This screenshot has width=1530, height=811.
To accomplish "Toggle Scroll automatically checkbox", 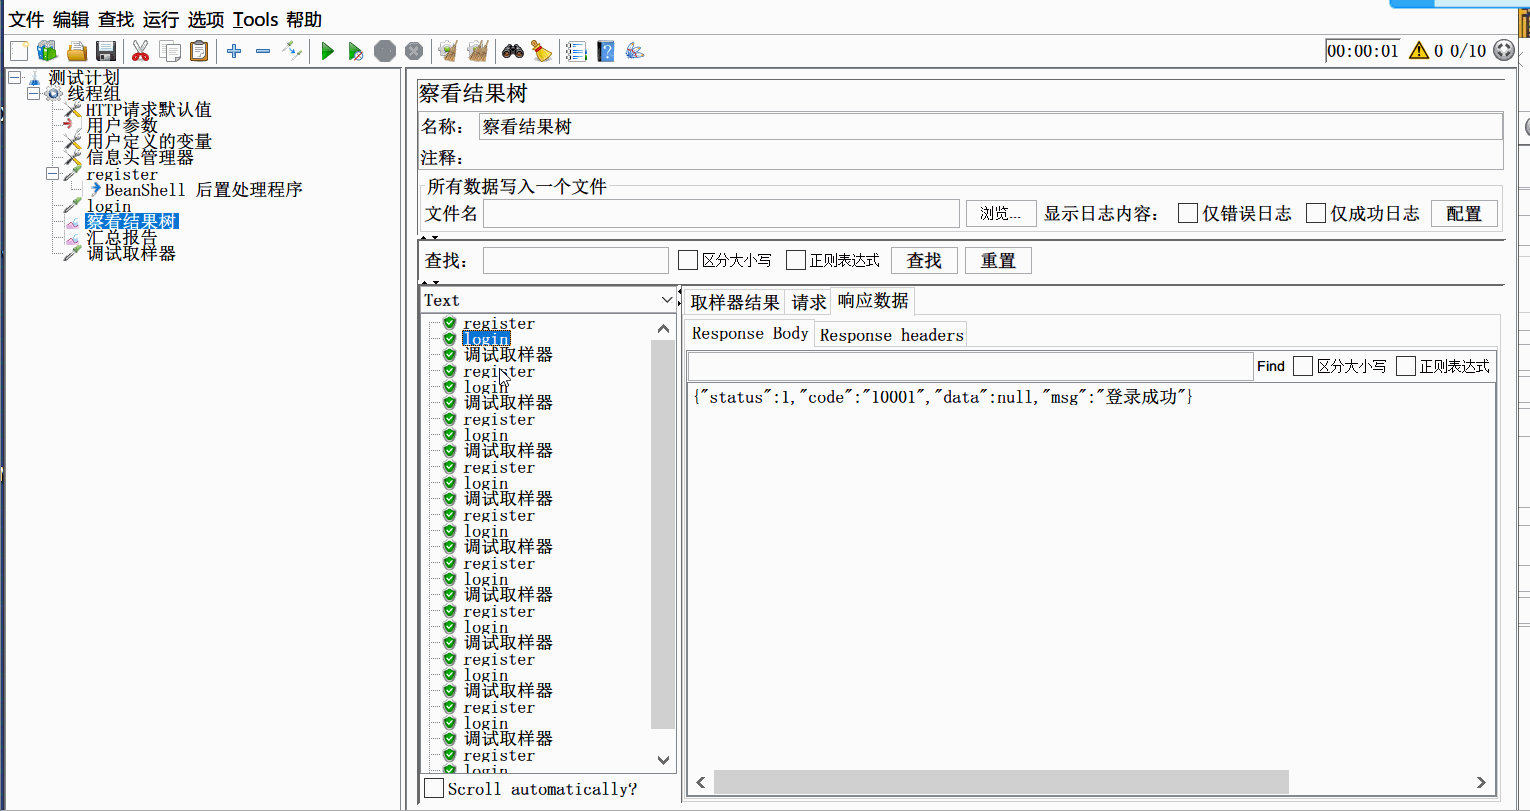I will pyautogui.click(x=434, y=789).
